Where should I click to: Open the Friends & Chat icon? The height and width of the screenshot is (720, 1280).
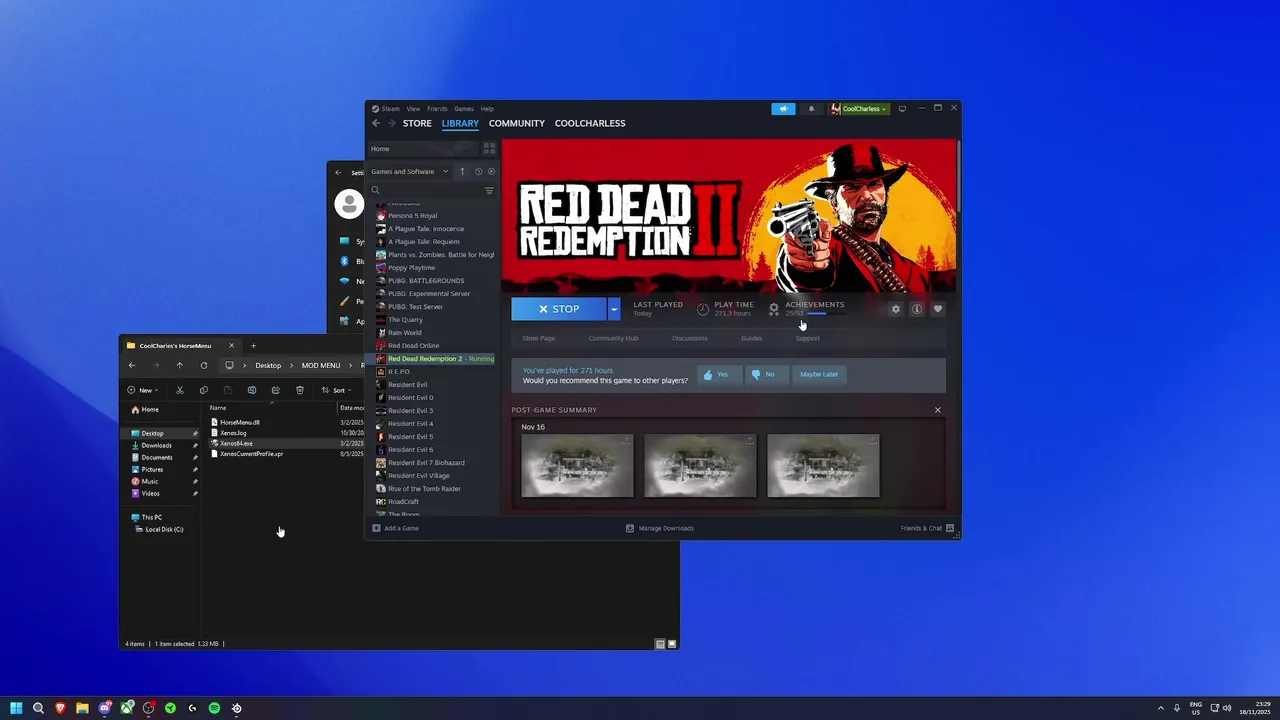(950, 528)
